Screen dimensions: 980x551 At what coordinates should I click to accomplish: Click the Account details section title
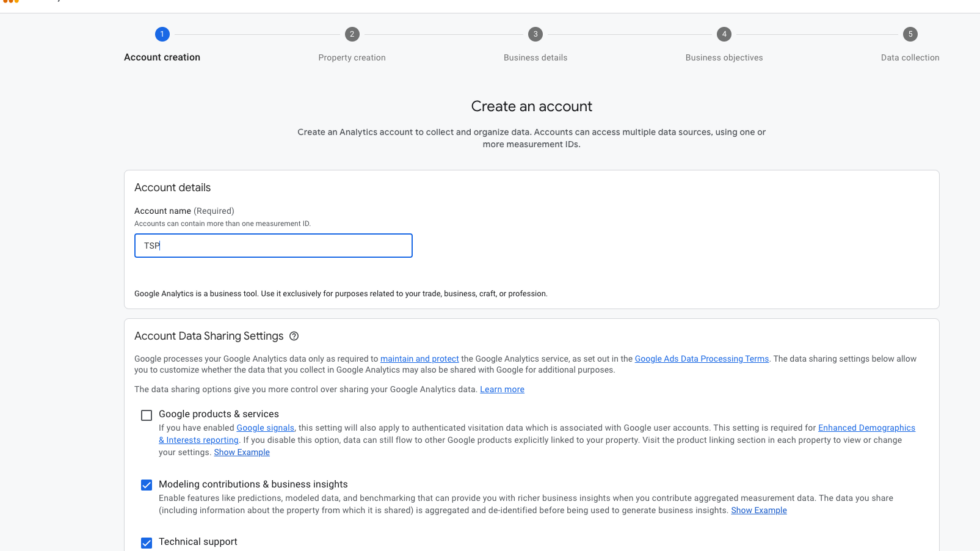coord(172,187)
